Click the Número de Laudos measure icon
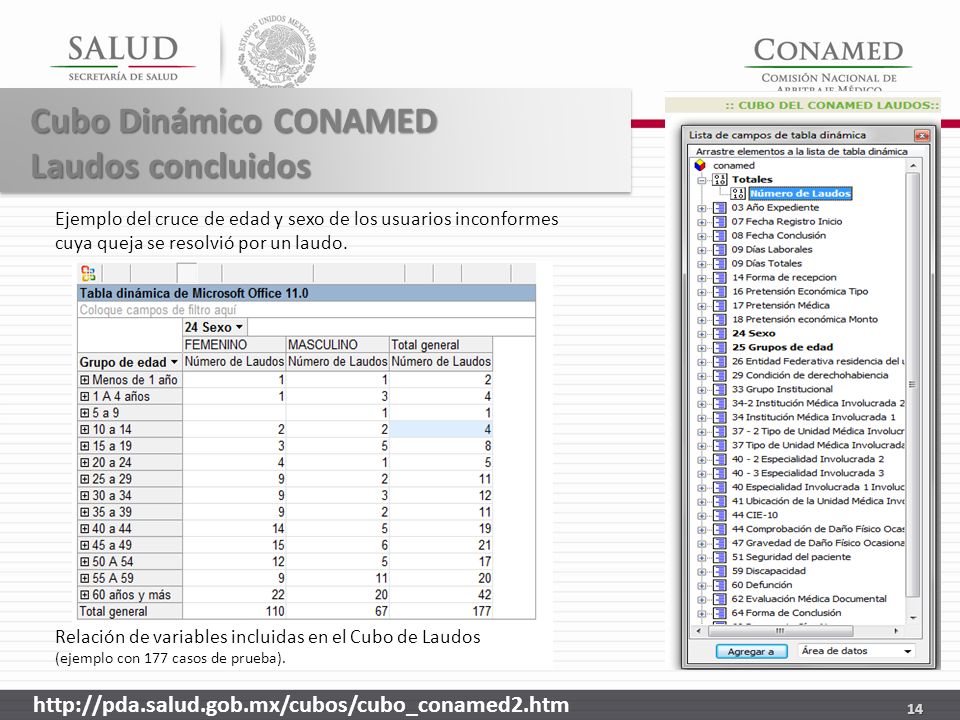 [x=738, y=193]
